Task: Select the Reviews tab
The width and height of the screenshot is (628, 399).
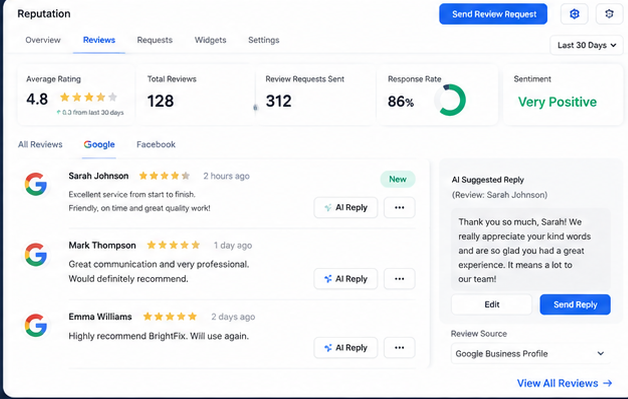Action: click(99, 40)
